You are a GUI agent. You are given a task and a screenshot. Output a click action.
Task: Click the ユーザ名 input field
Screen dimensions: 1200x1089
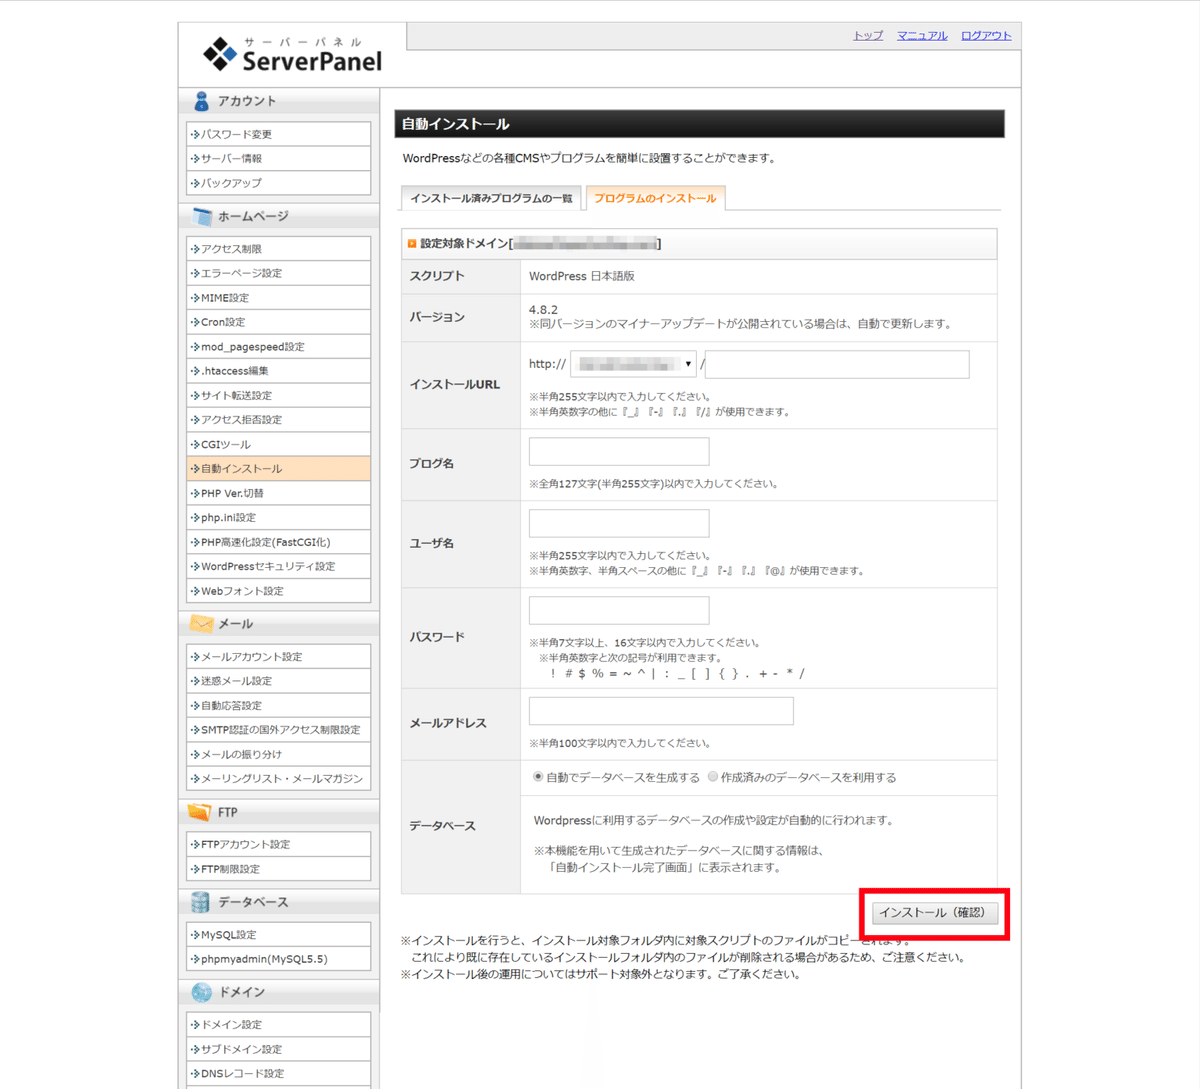pos(619,523)
